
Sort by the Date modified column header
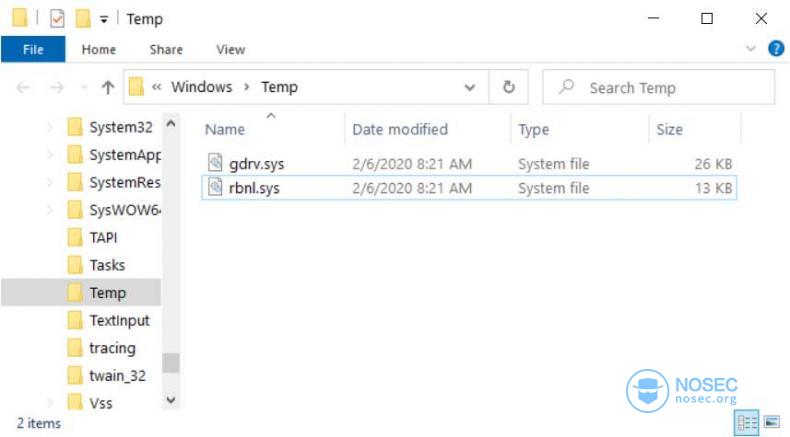click(400, 130)
